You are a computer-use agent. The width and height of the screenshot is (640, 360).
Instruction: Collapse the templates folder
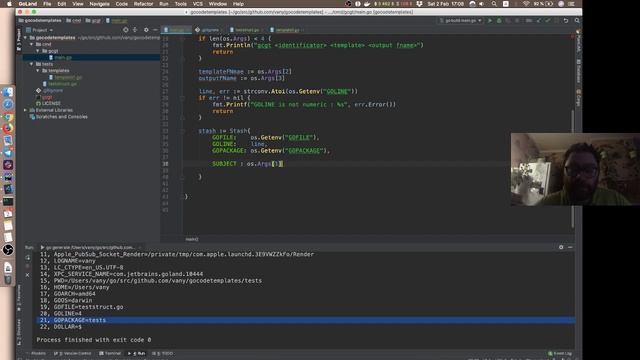(38, 71)
